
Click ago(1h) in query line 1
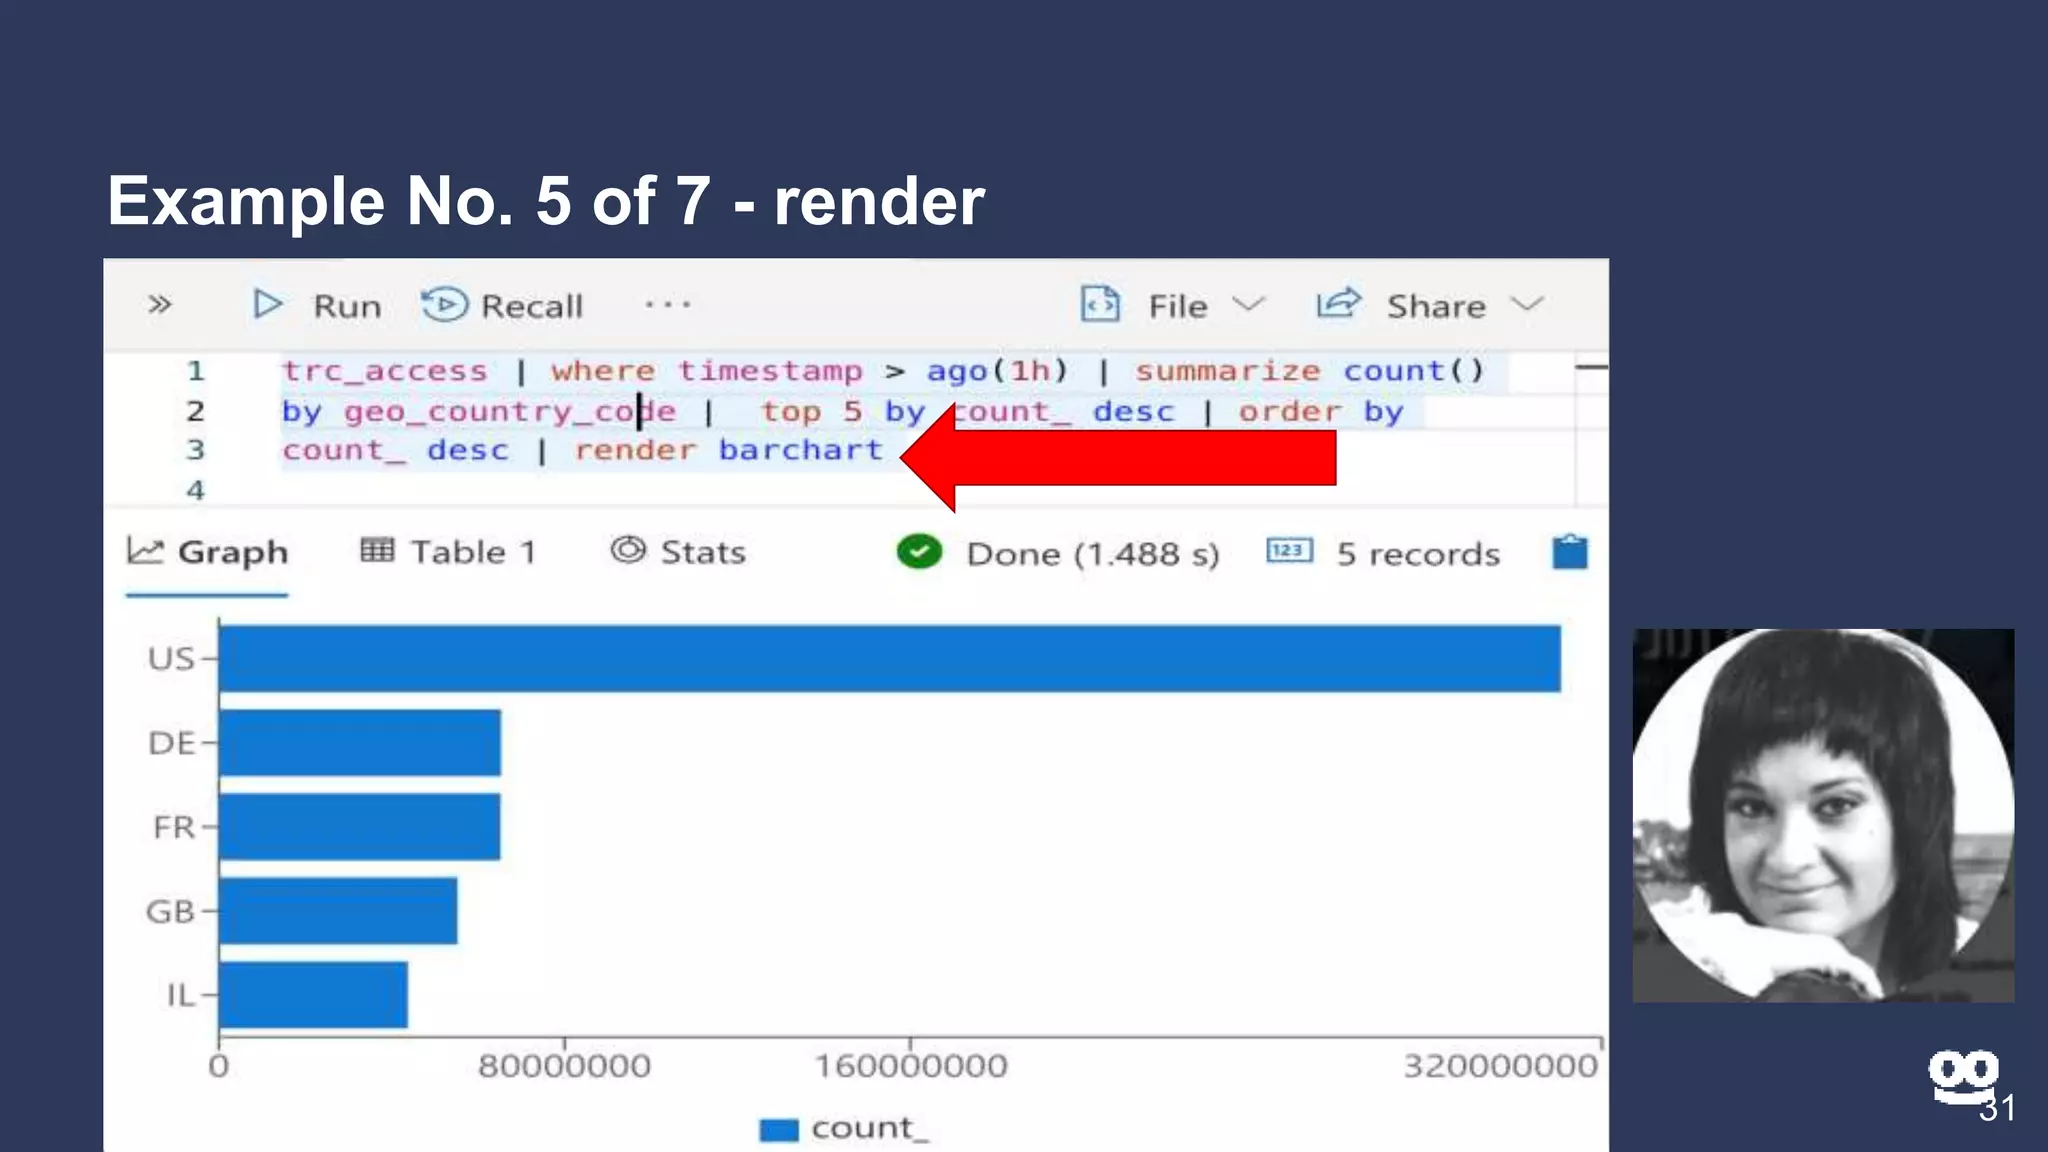[x=997, y=371]
